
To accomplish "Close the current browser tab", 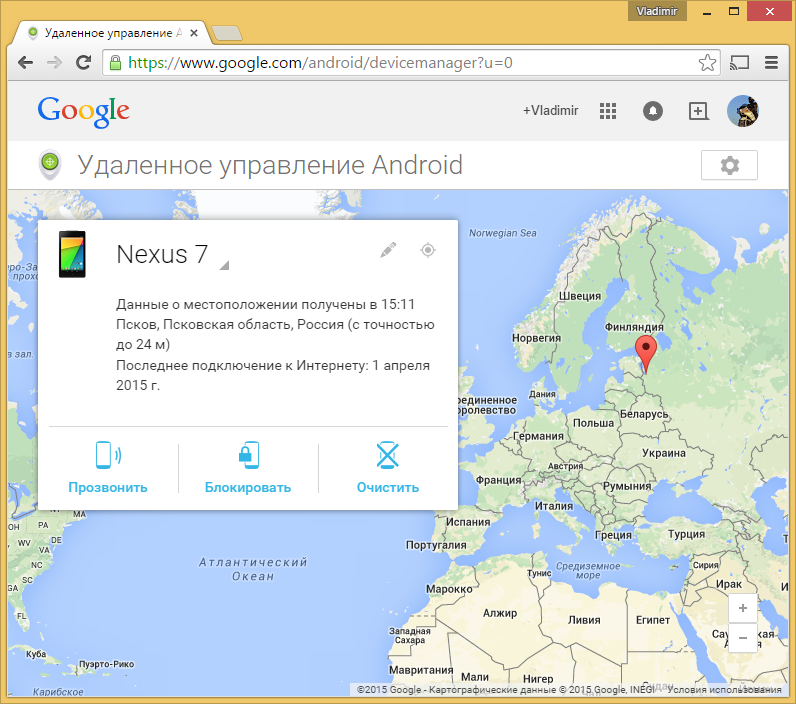I will pyautogui.click(x=193, y=33).
